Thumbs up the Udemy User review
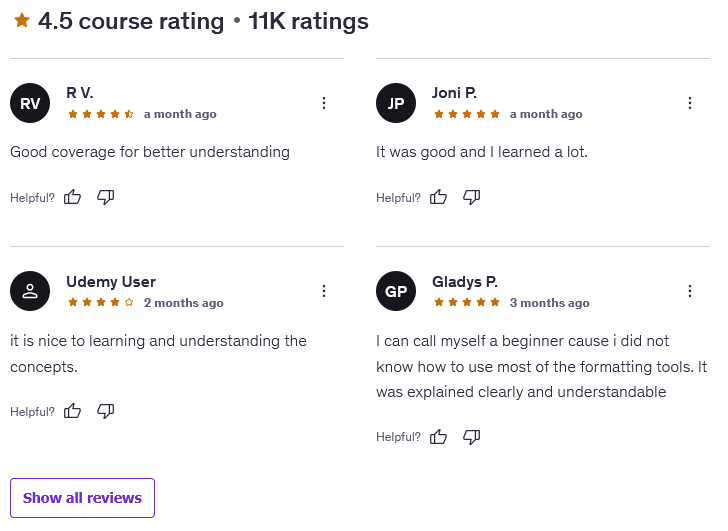This screenshot has height=531, width=728. click(72, 411)
